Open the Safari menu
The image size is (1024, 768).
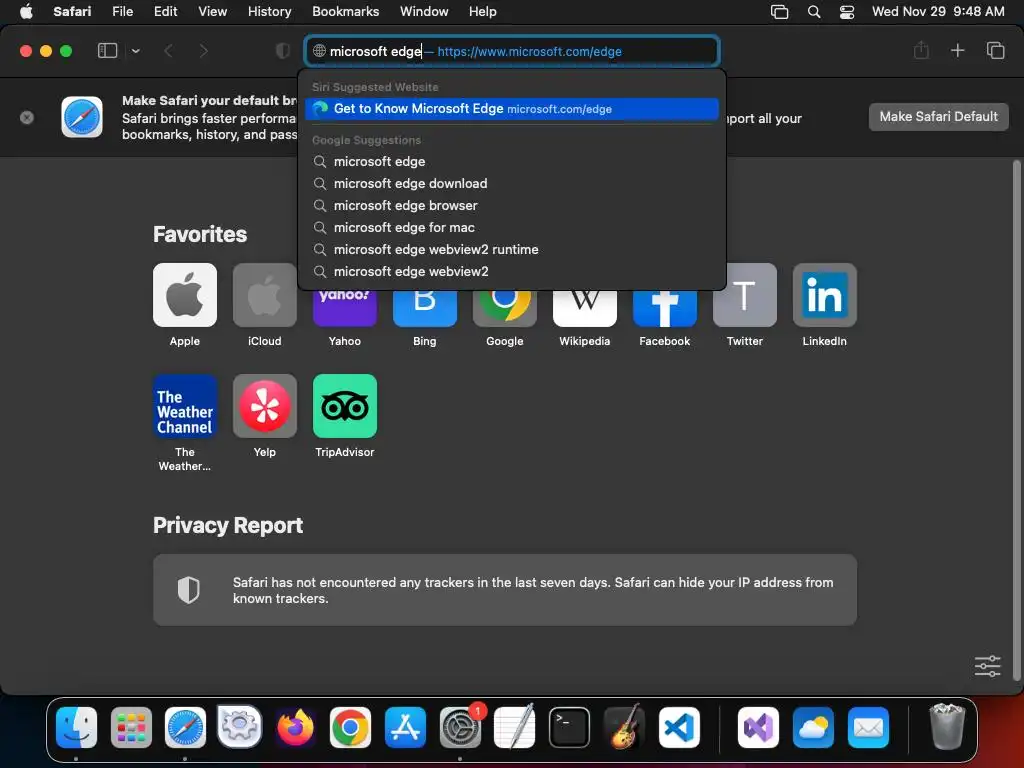point(72,12)
